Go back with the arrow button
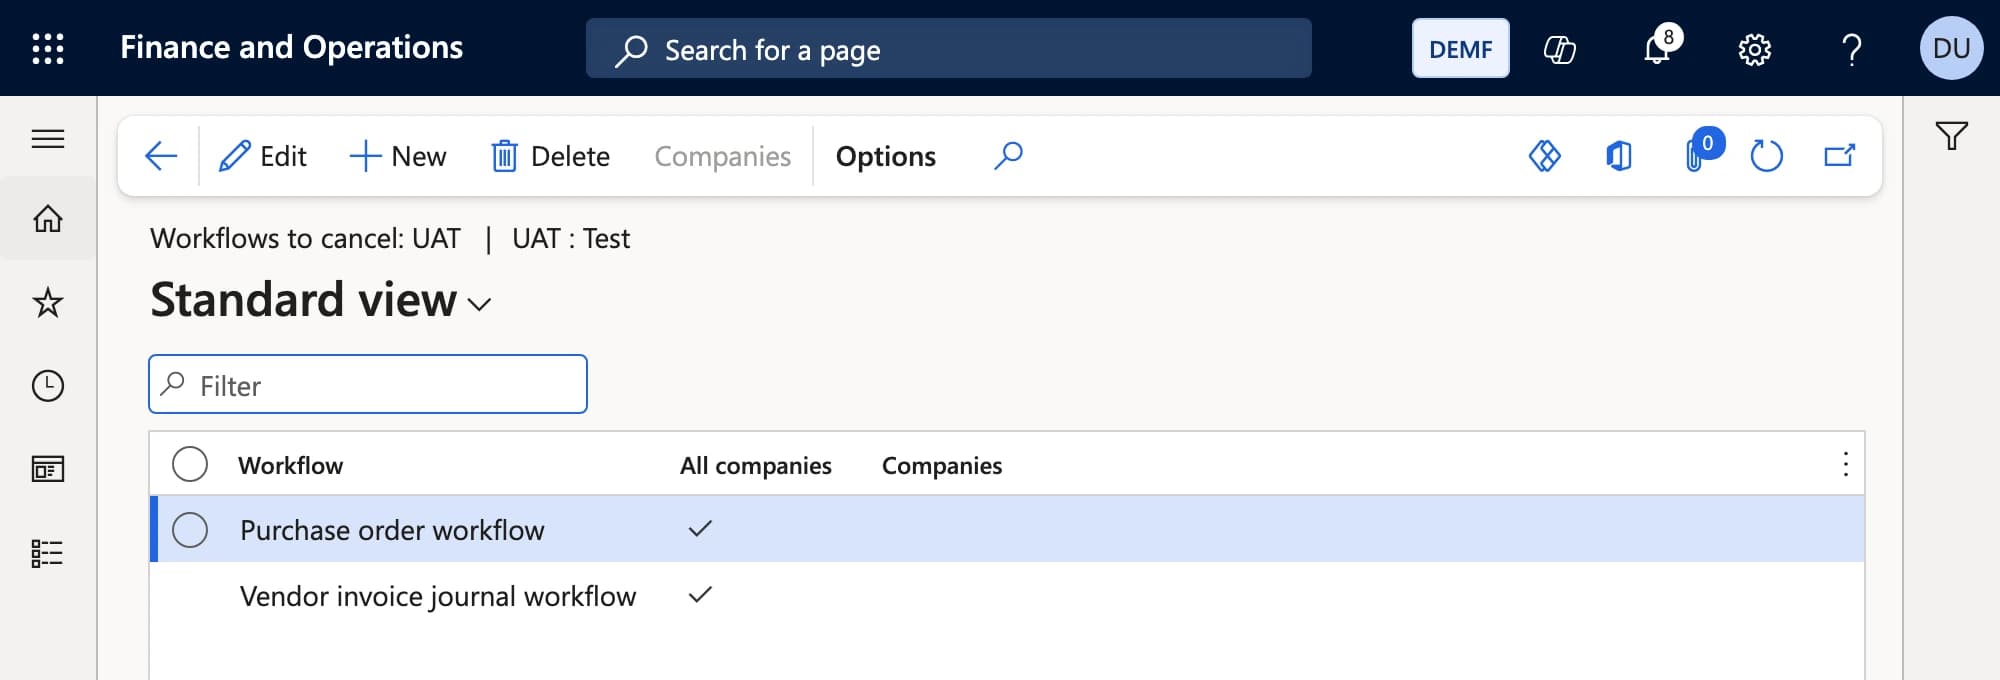 click(x=161, y=156)
